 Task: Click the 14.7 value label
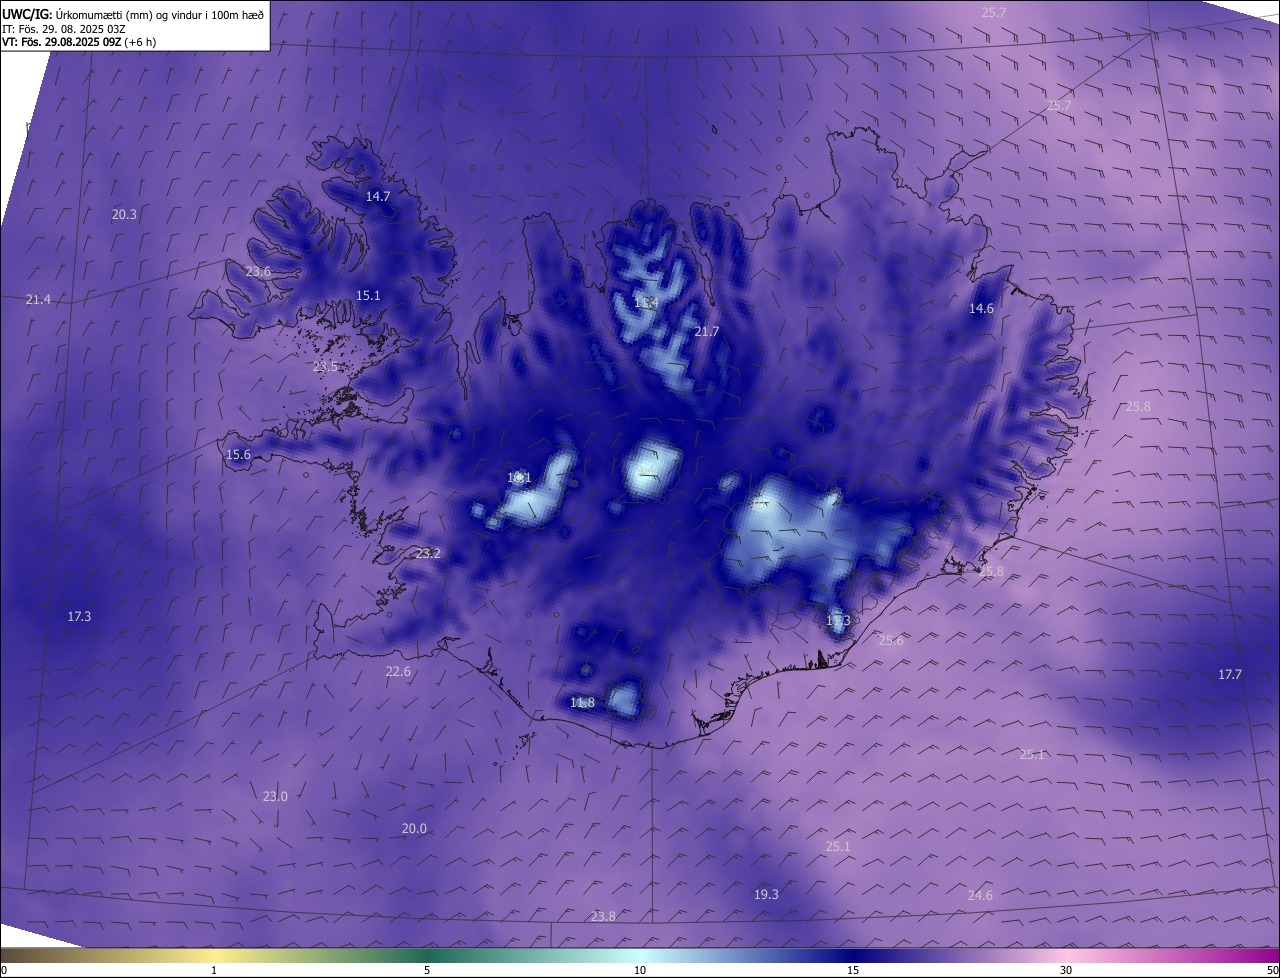pyautogui.click(x=378, y=196)
